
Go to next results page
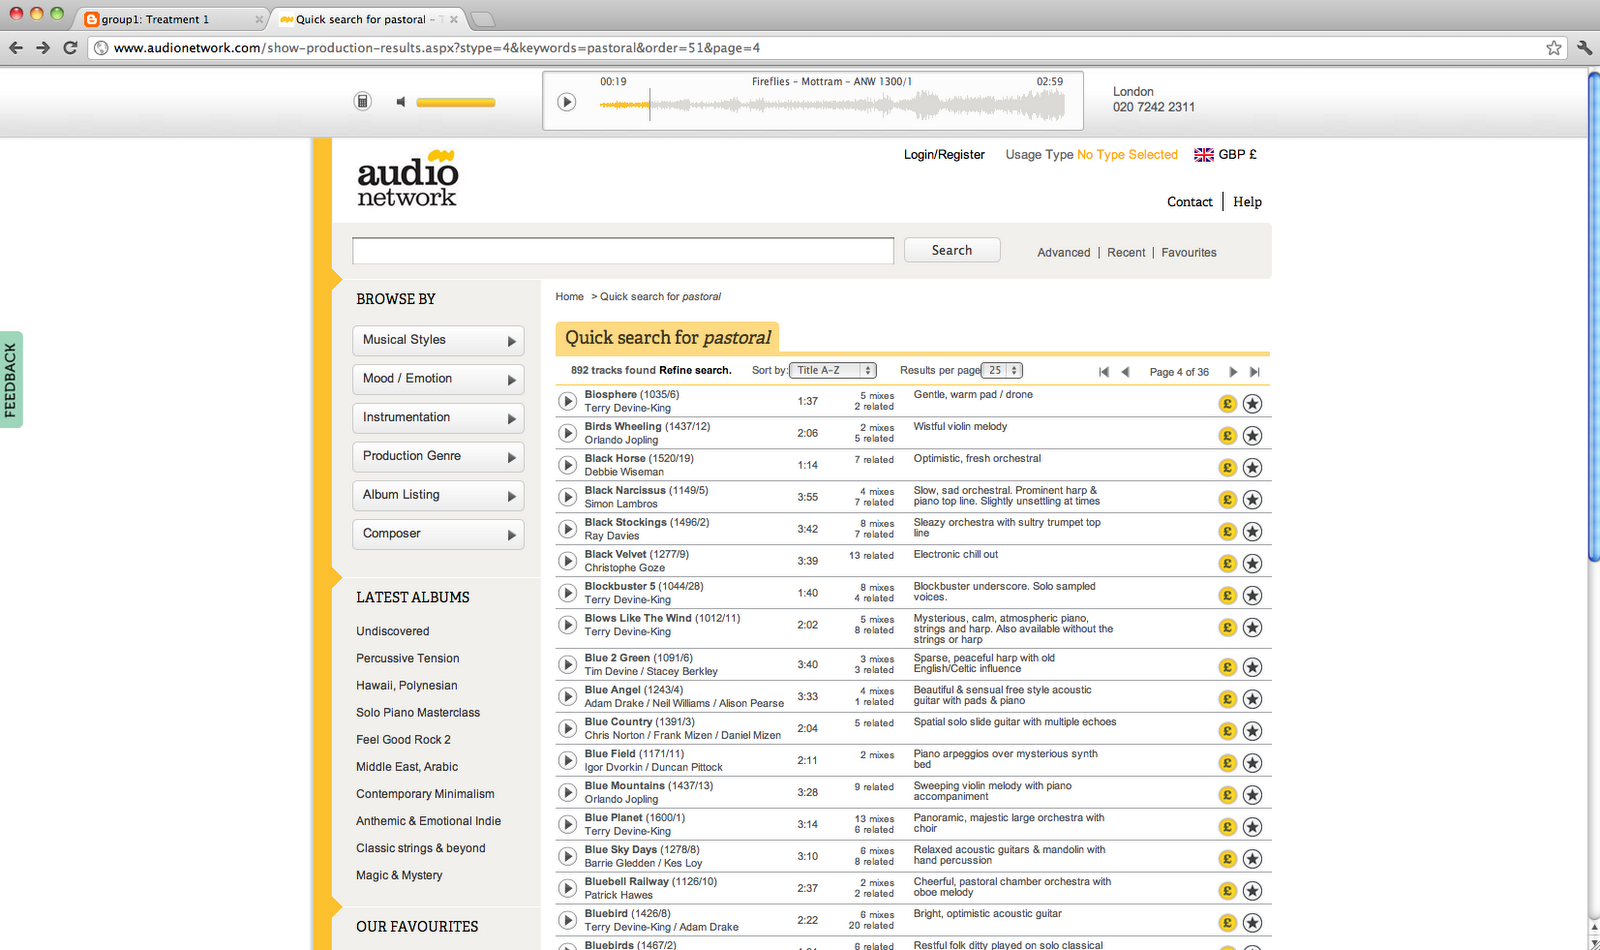click(1233, 372)
